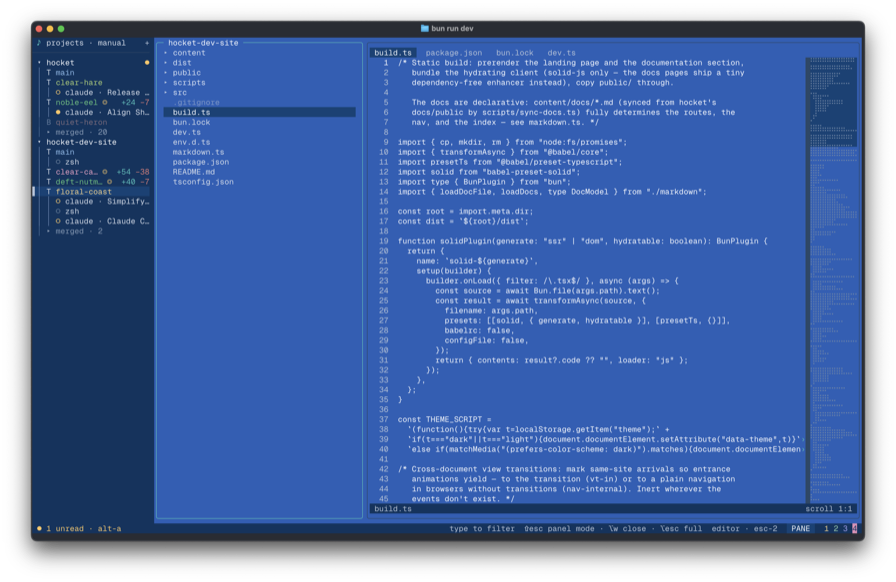The image size is (896, 582).
Task: Click the close hint in status bar
Action: pyautogui.click(x=627, y=528)
